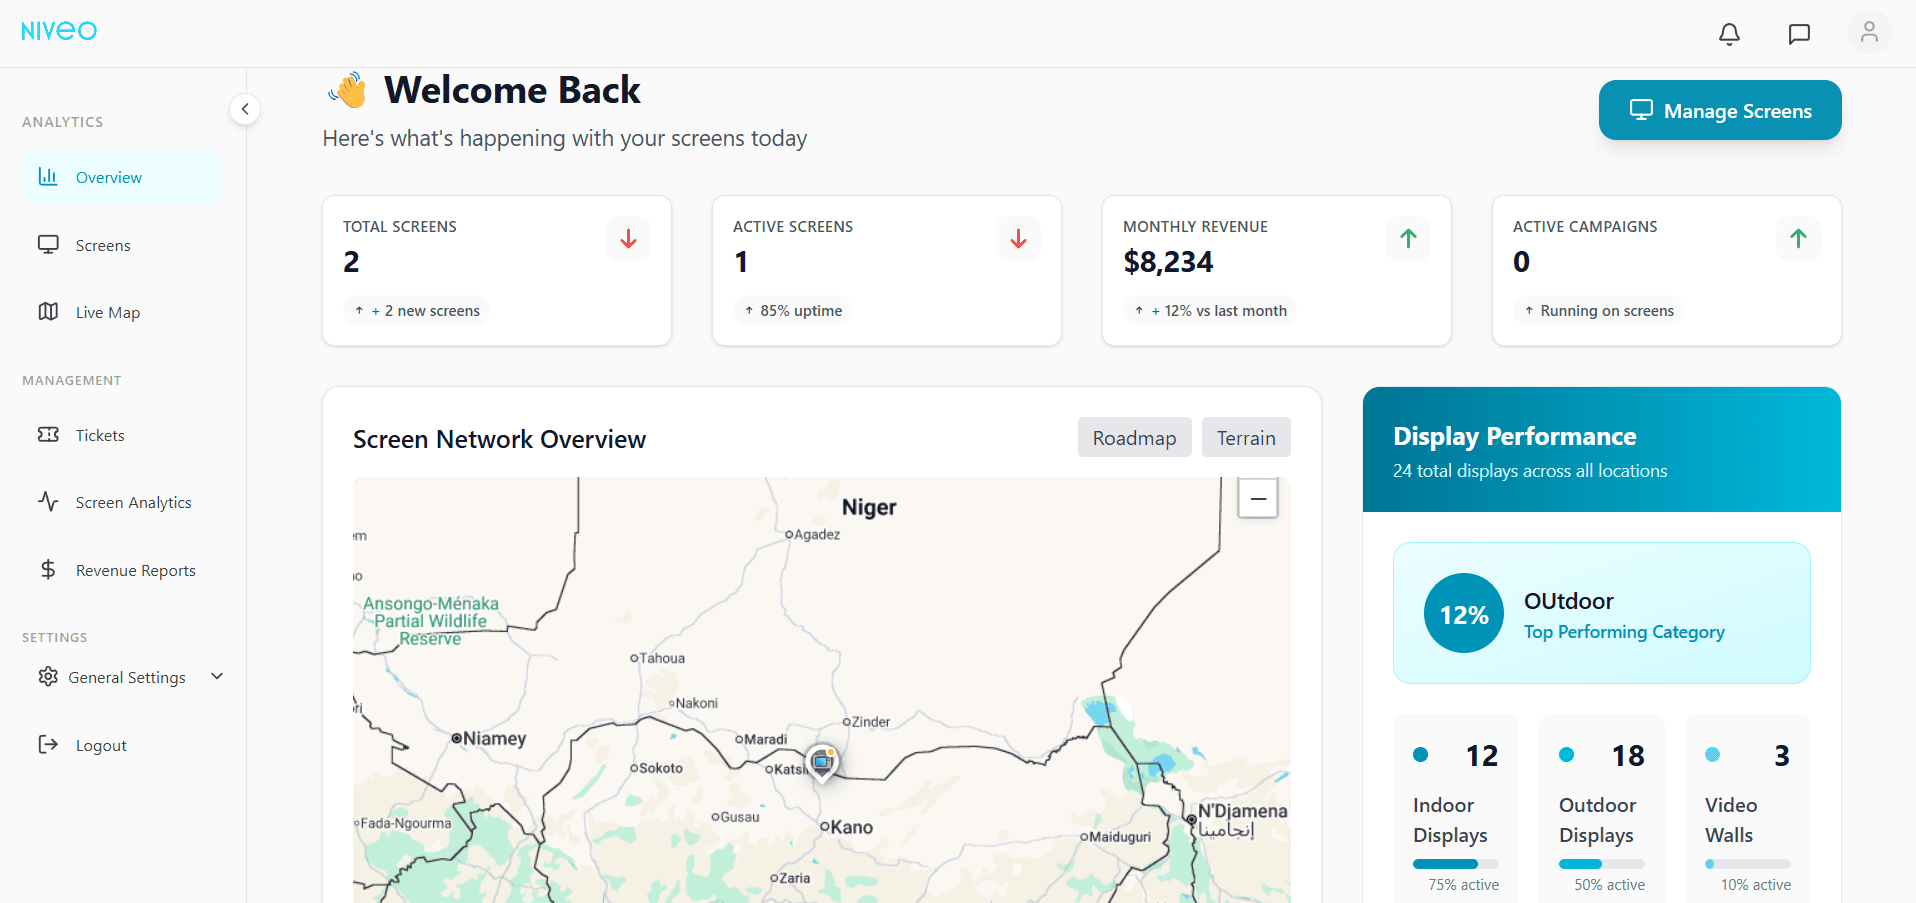
Task: Open the notifications bell
Action: pos(1729,34)
